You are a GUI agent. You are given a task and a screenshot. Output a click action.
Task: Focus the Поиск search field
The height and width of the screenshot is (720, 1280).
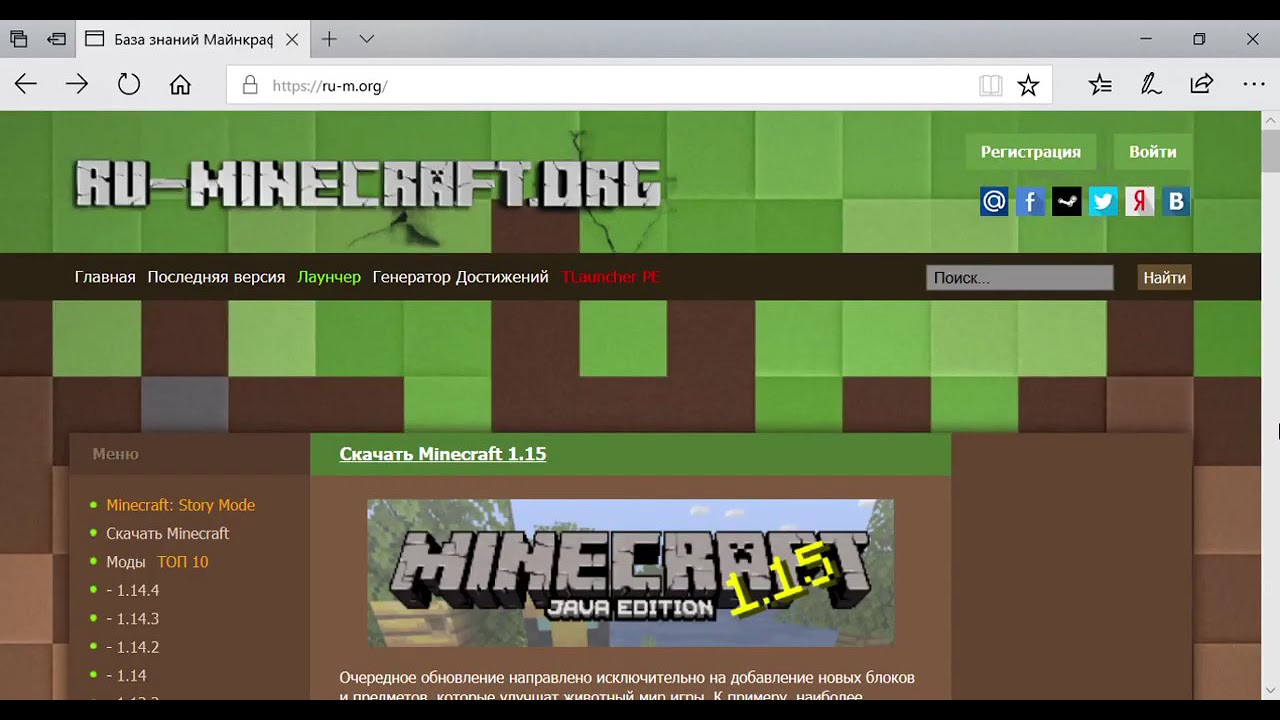click(1019, 278)
